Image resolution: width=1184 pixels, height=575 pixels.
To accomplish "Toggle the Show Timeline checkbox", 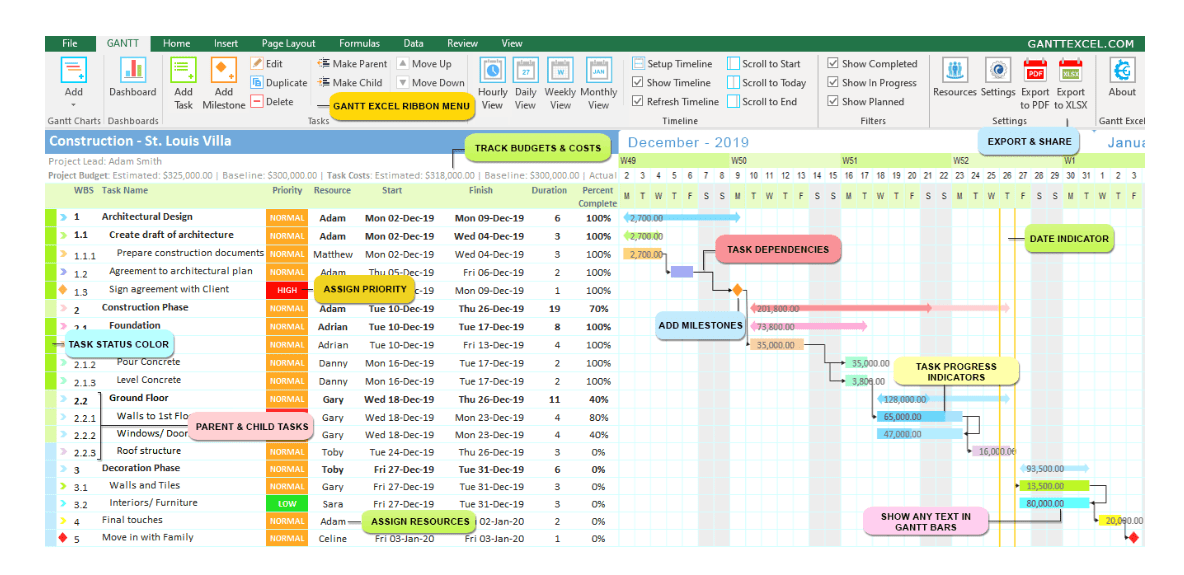I will [x=638, y=83].
